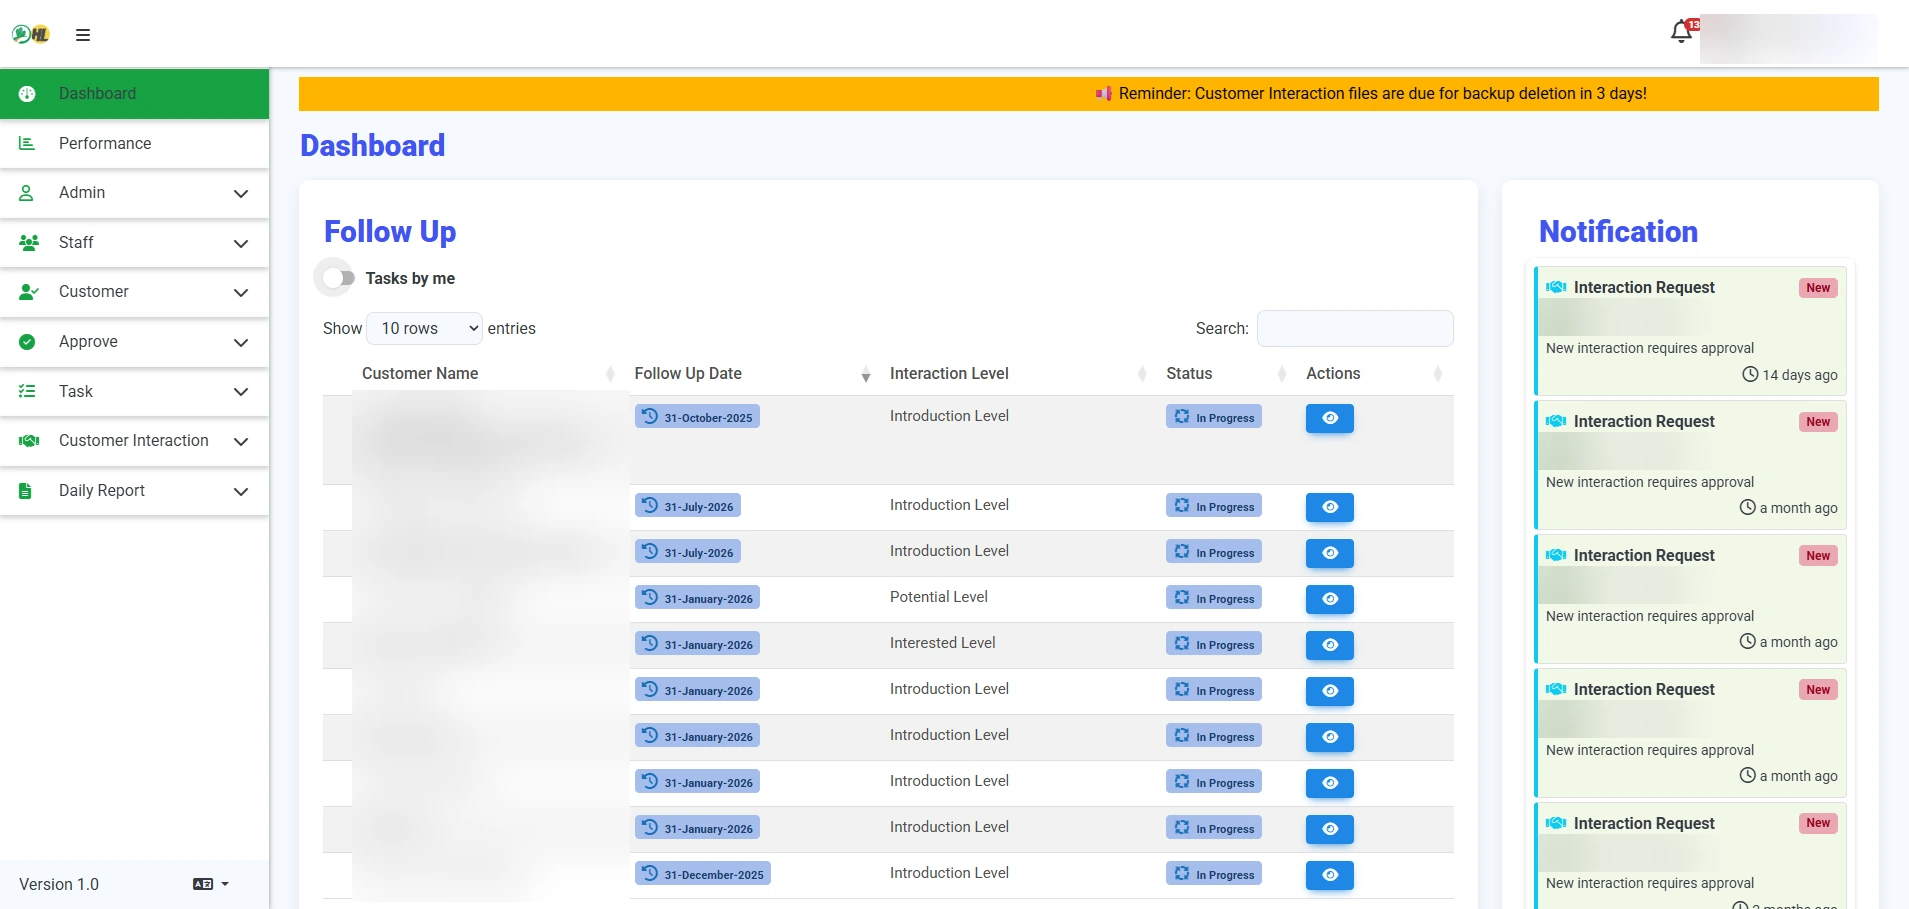Viewport: 1909px width, 909px height.
Task: Open the notification bell icon
Action: click(x=1682, y=32)
